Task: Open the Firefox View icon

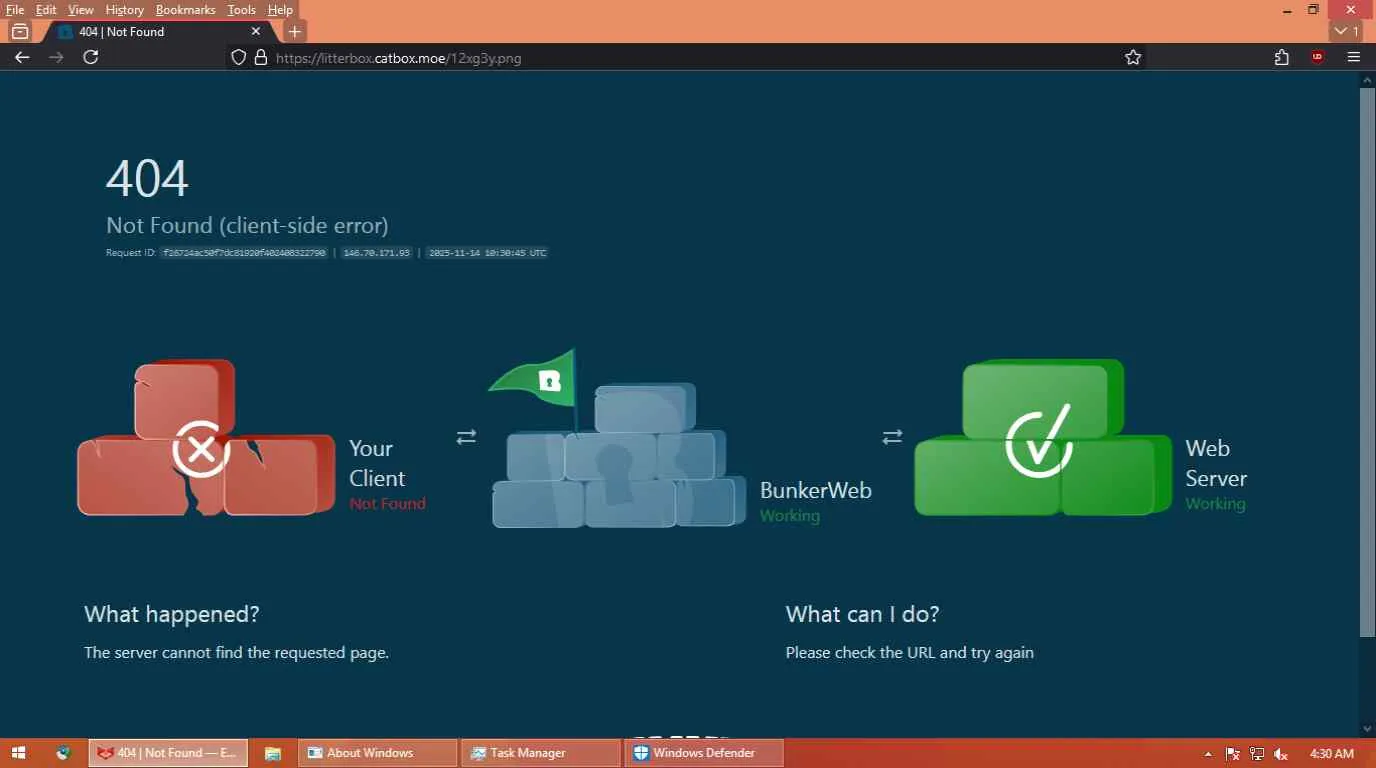Action: click(20, 31)
